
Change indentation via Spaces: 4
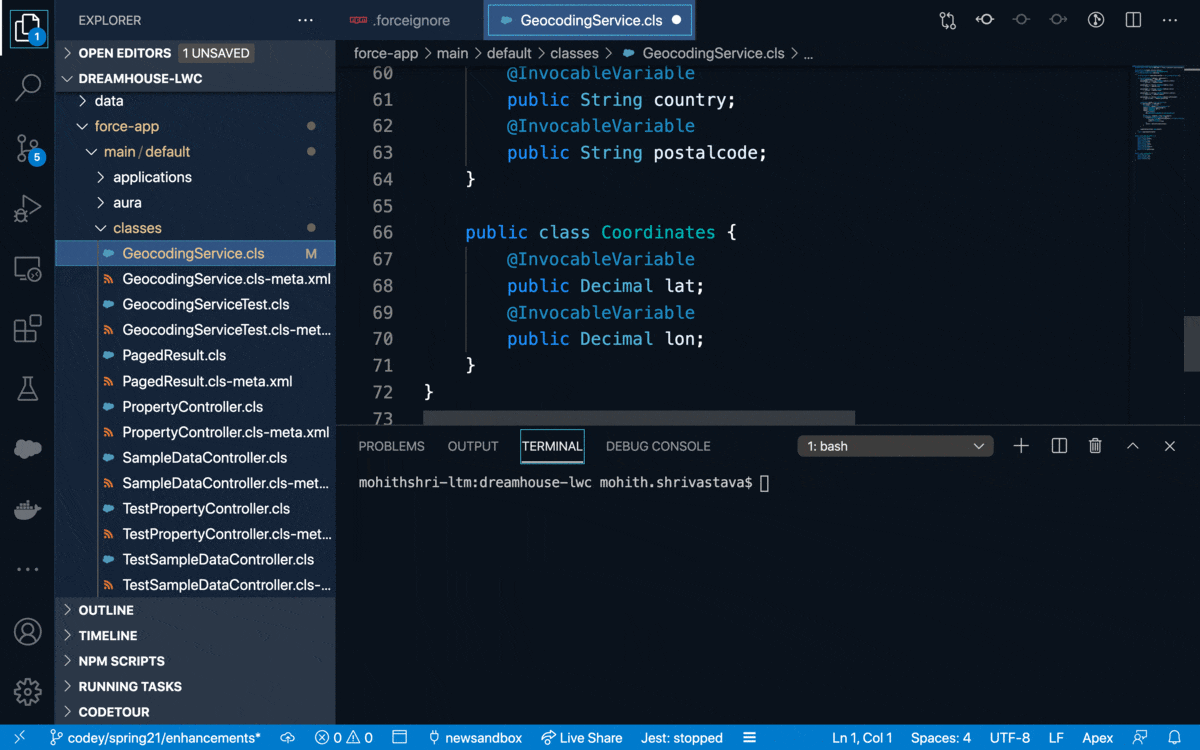pos(941,738)
